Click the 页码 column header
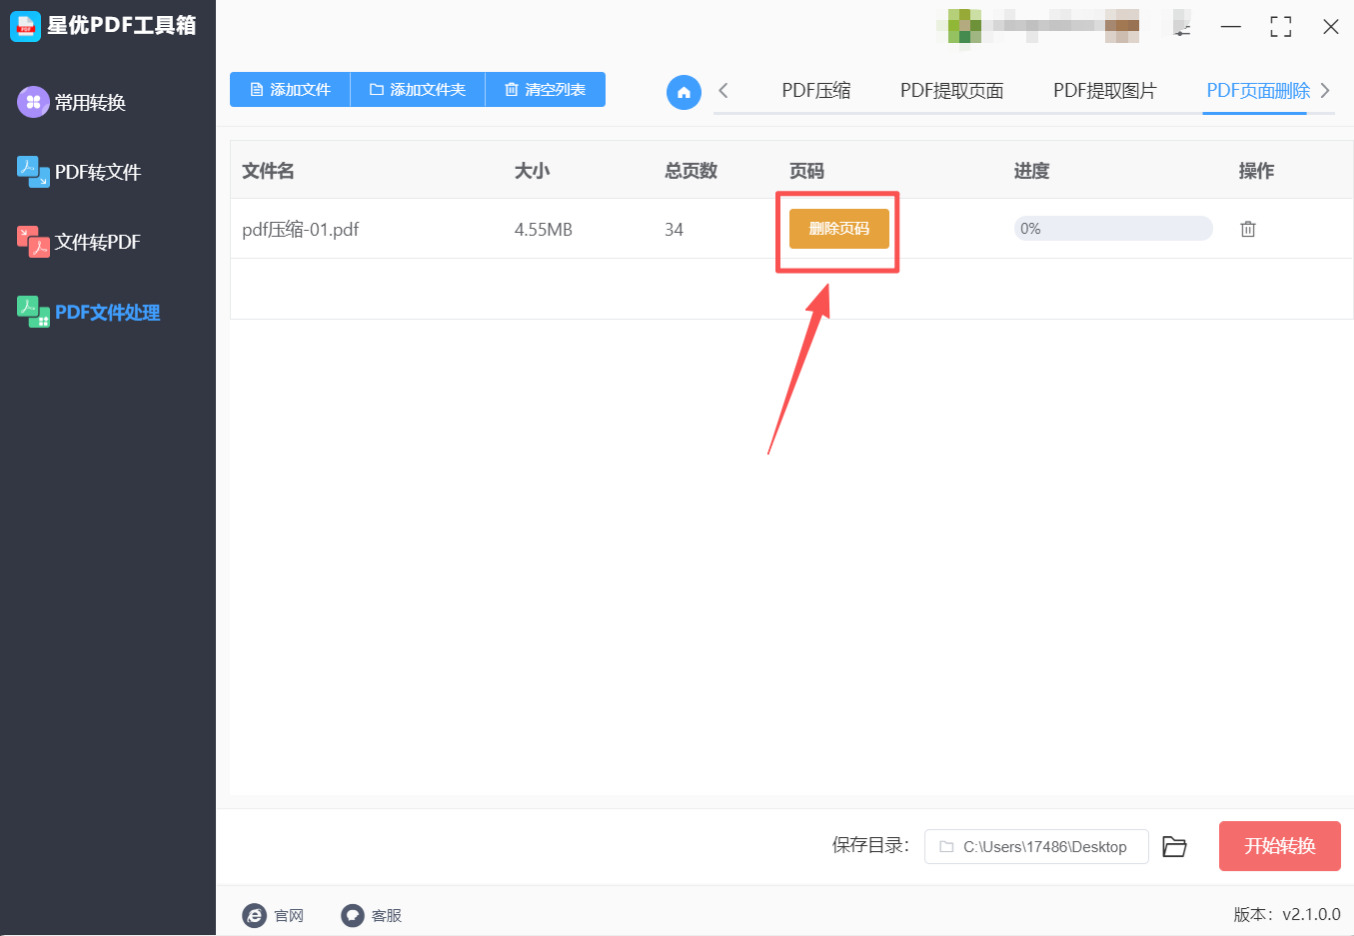The width and height of the screenshot is (1354, 936). [x=807, y=171]
